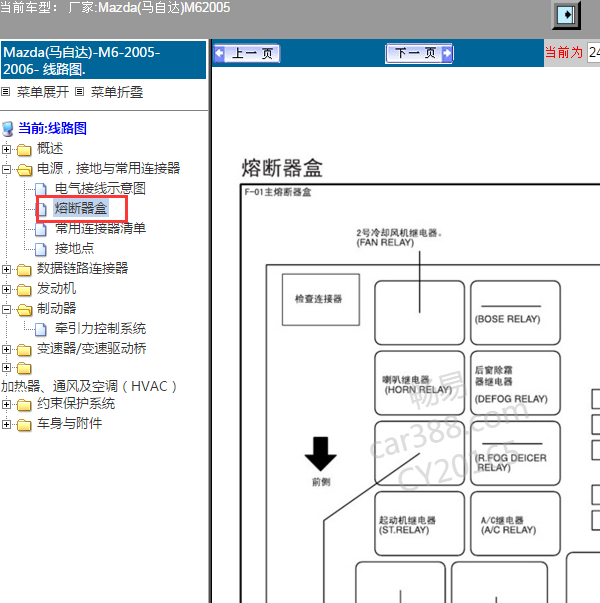This screenshot has width=600, height=603.
Task: Click the 车身与附件 folder icon
Action: 24,425
